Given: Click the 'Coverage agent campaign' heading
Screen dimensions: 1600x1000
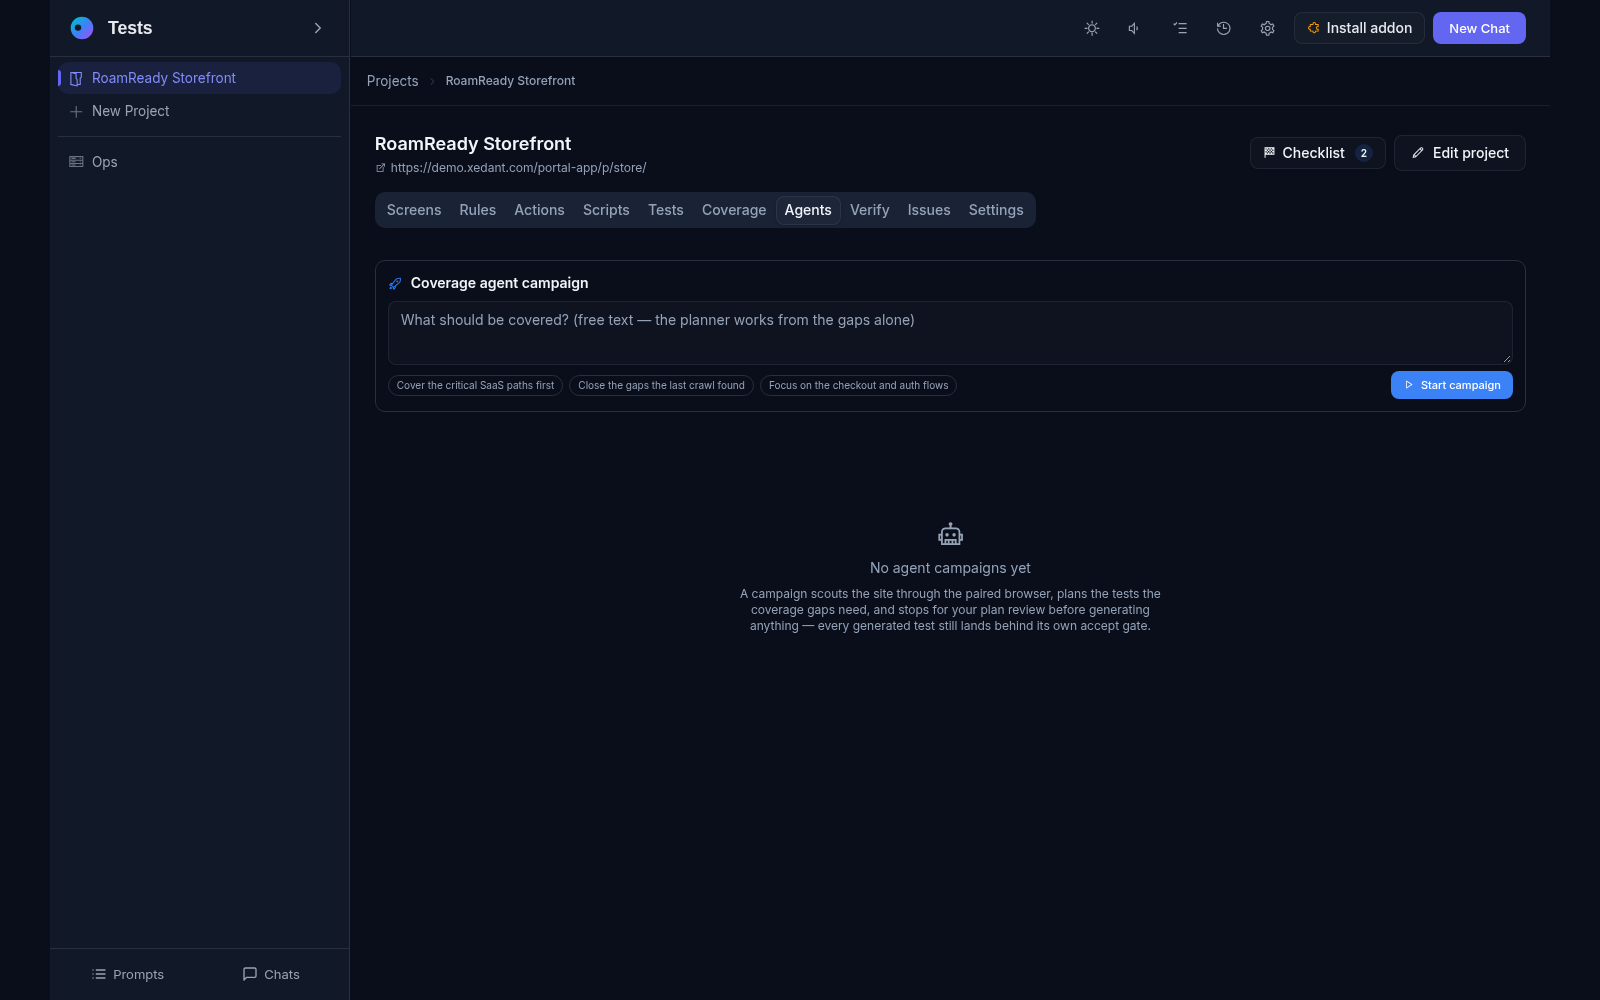Looking at the screenshot, I should (499, 283).
